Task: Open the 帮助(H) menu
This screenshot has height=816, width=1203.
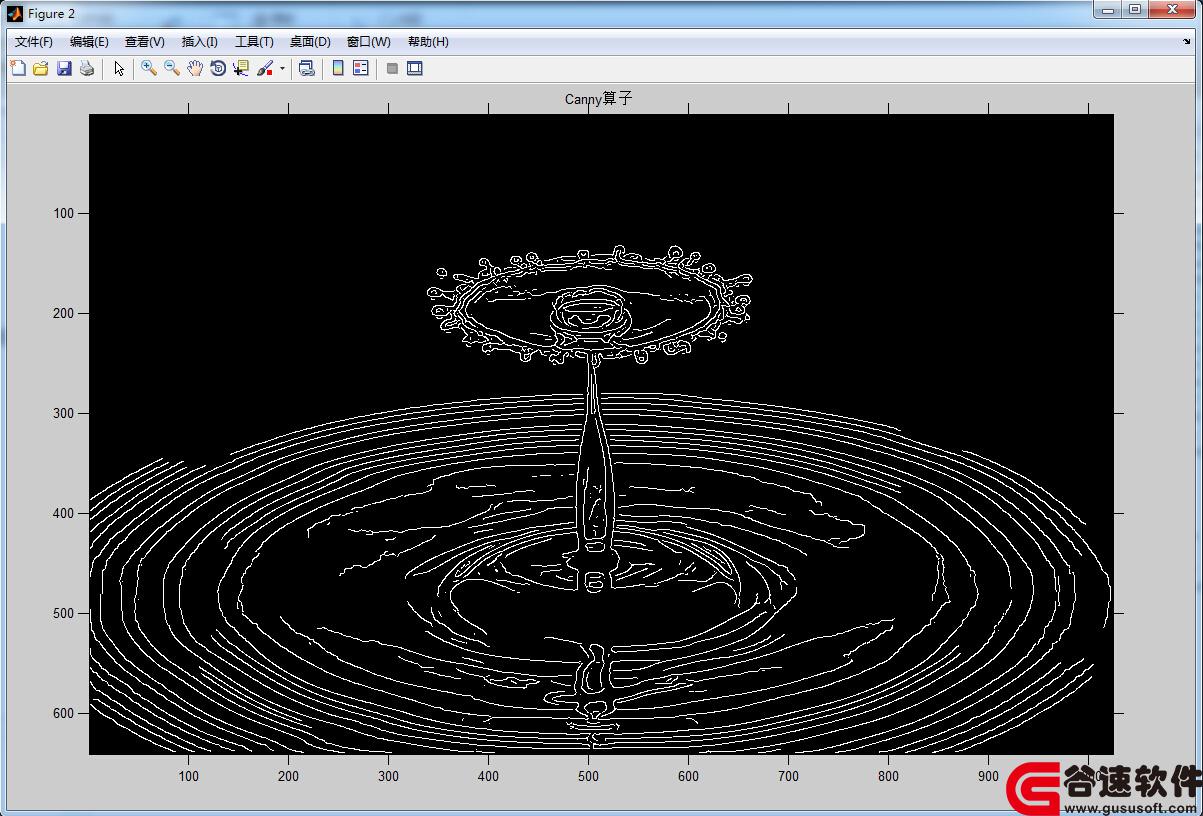Action: click(x=428, y=42)
